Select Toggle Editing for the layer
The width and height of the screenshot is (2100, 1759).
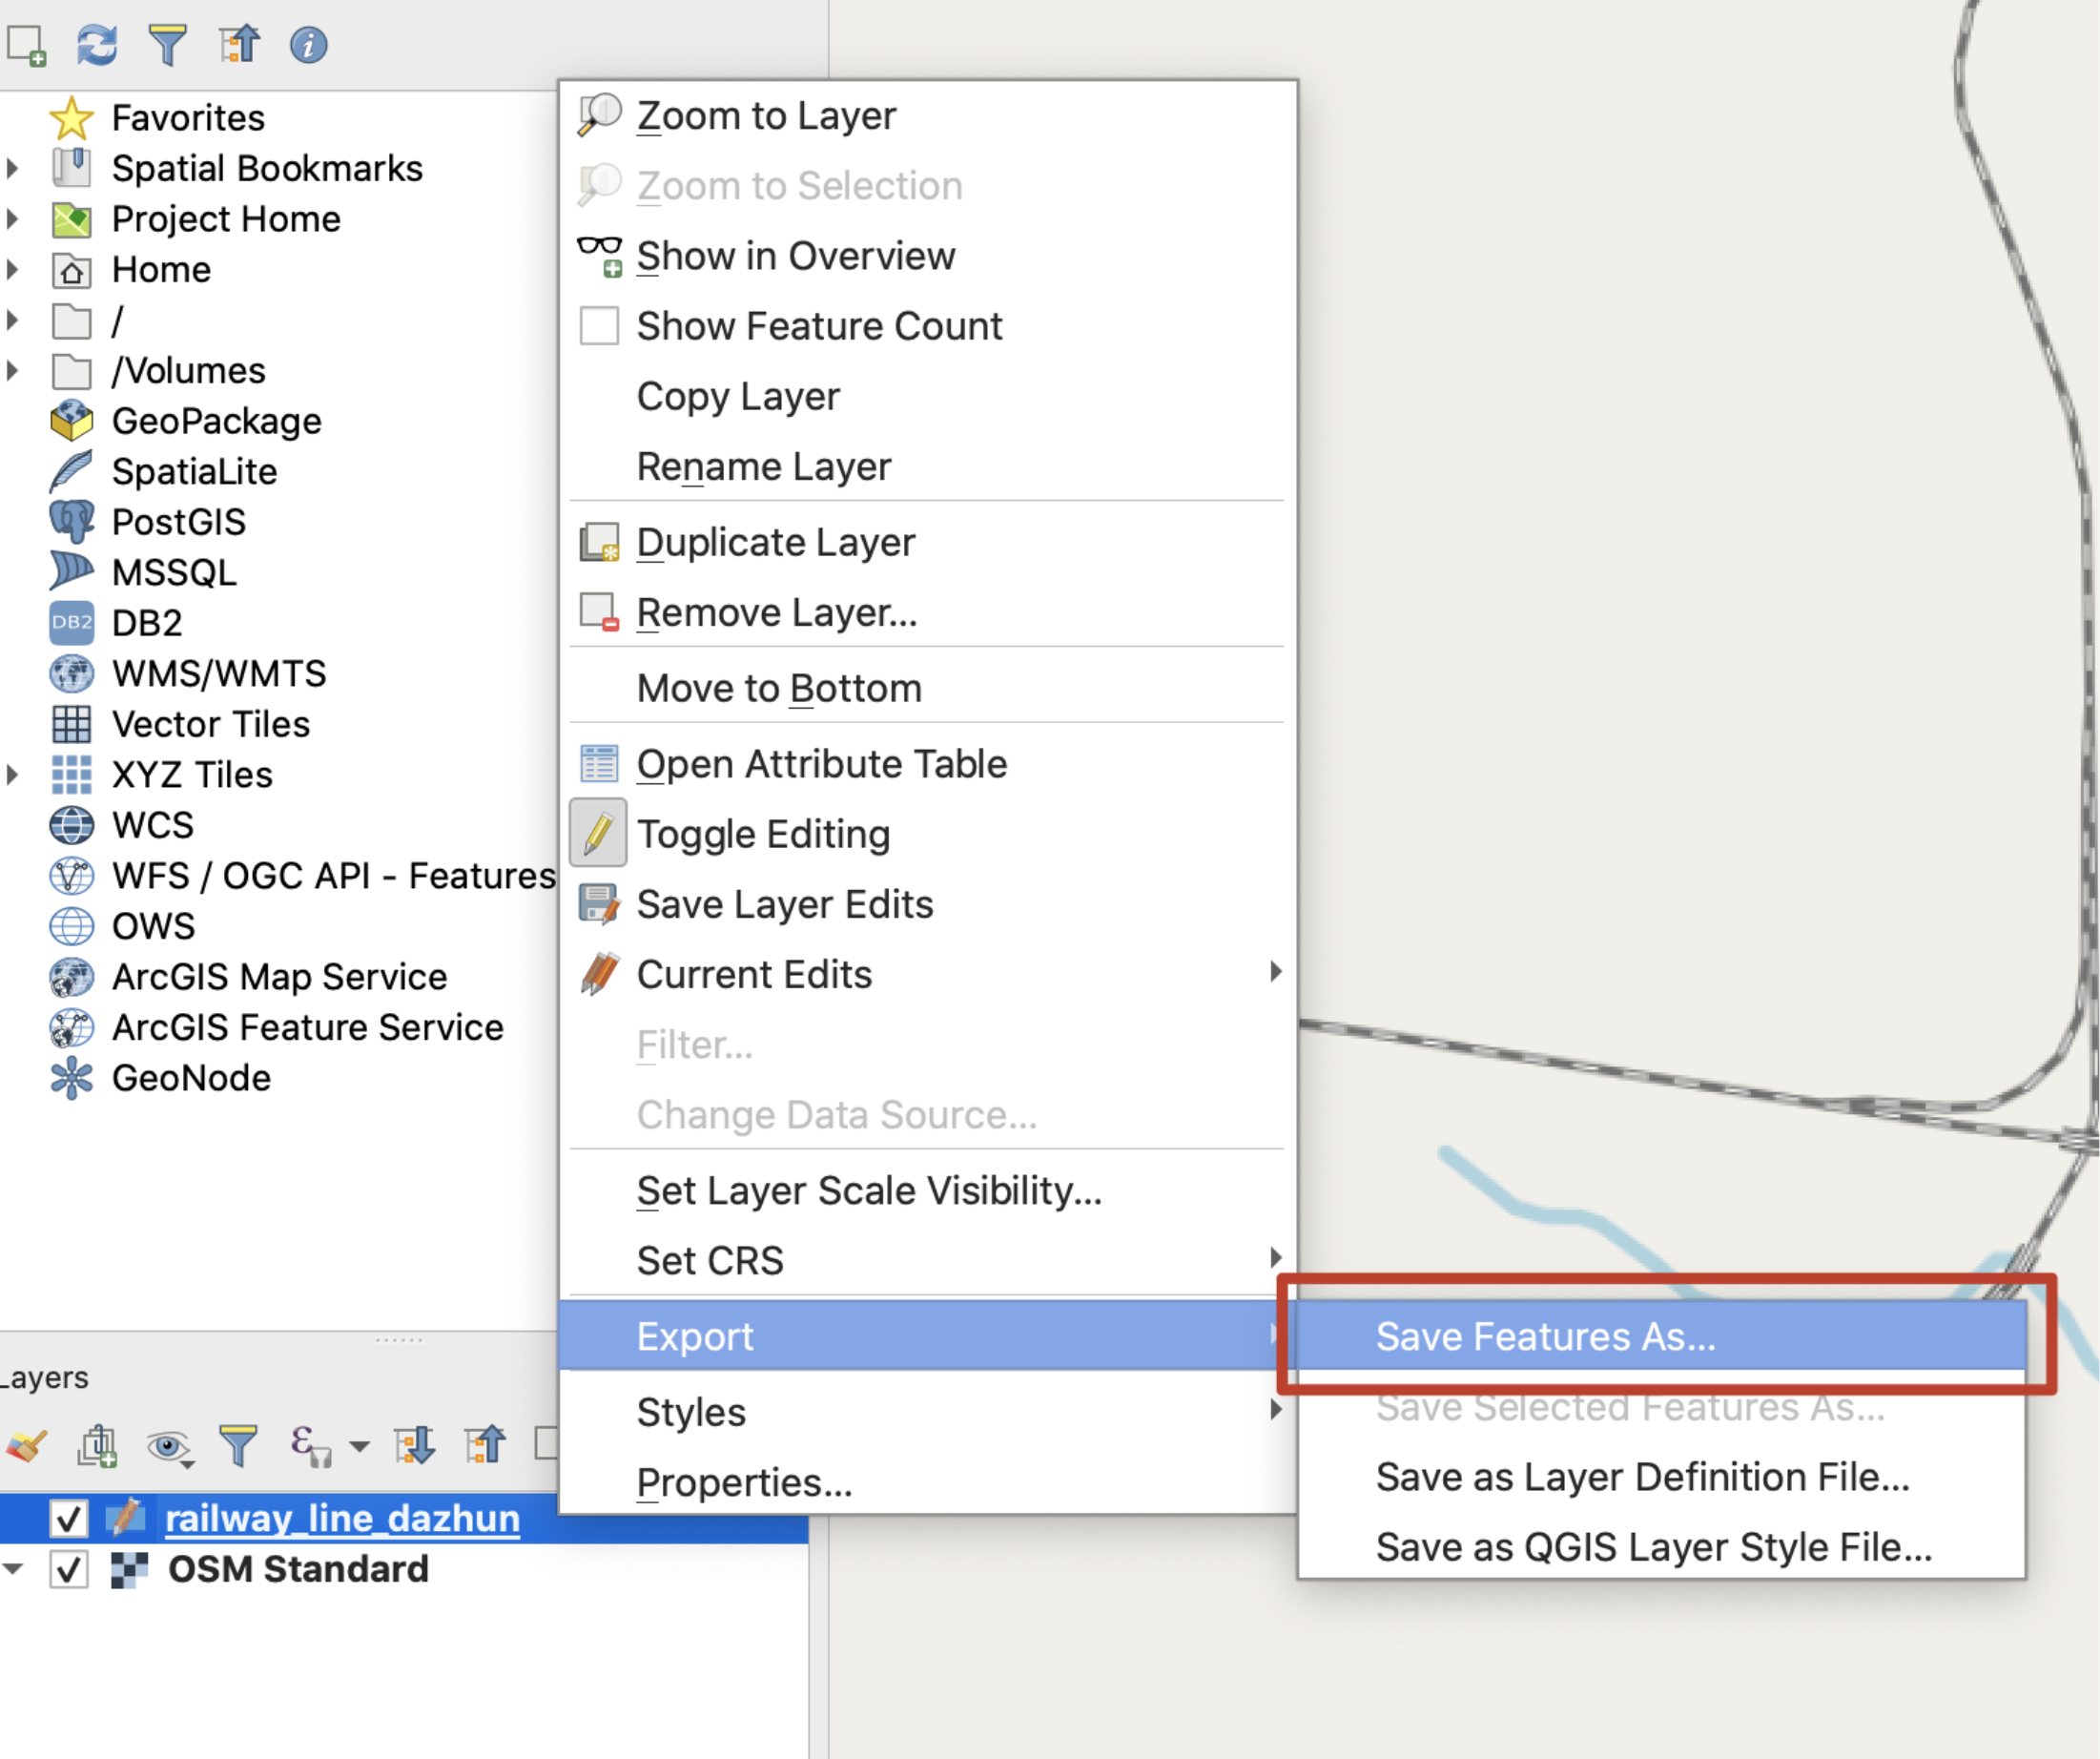(763, 833)
